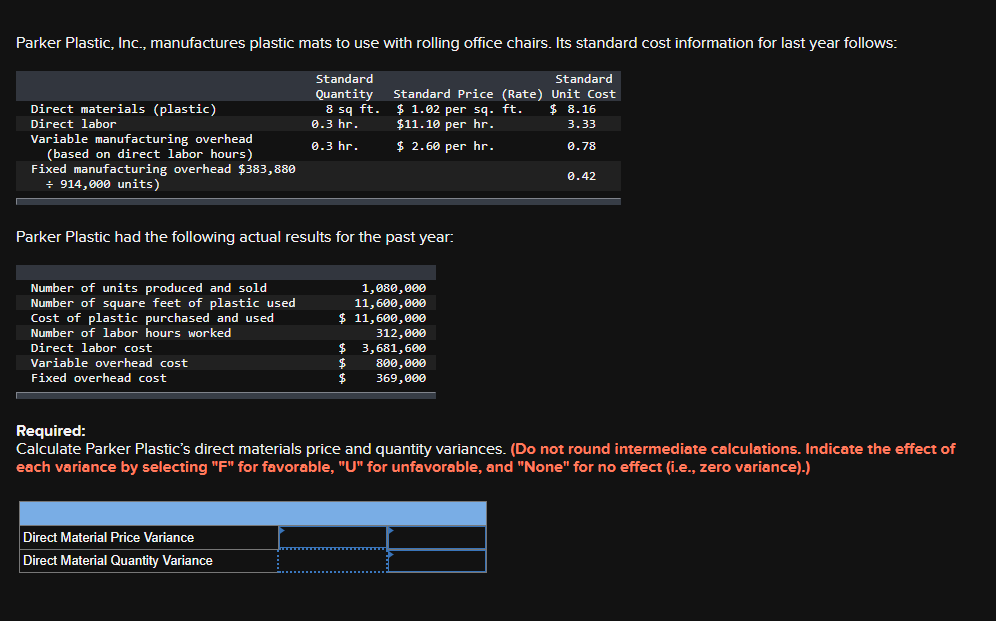The image size is (996, 621).
Task: Click 'Number of units produced and sold' label
Action: pos(149,288)
